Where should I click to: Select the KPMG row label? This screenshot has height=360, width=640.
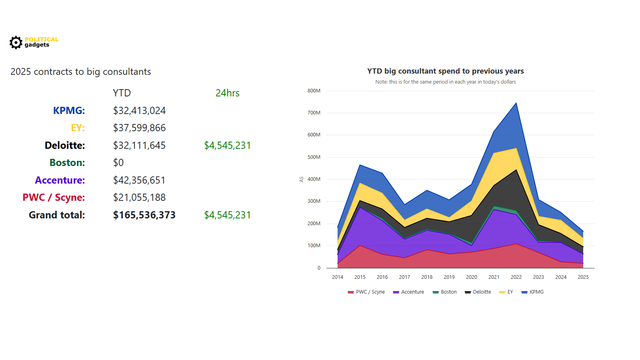(69, 111)
